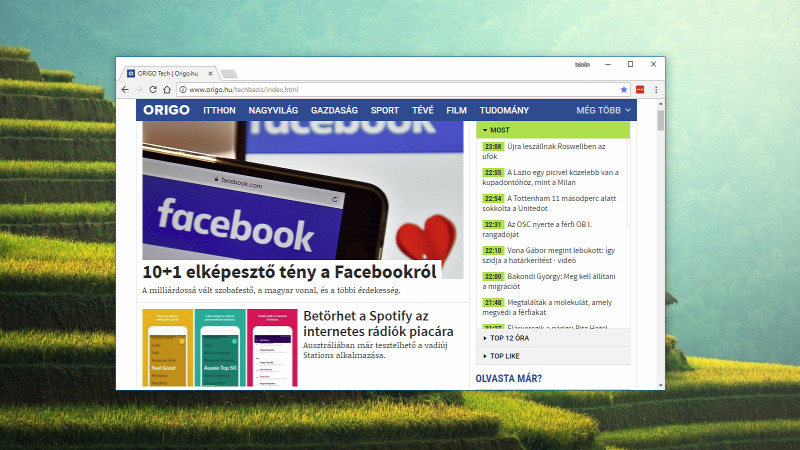Click the Facebook article subtitle text
800x450 pixels.
(x=271, y=290)
